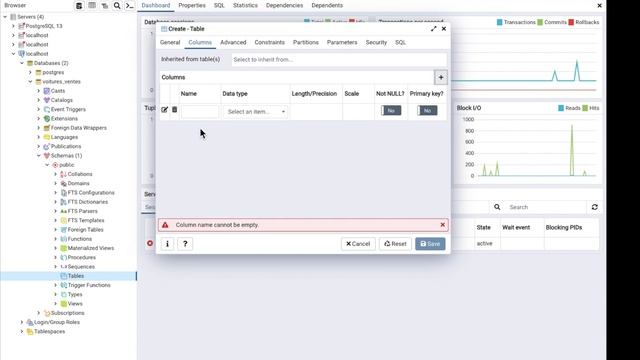Viewport: 640px width, 360px height.
Task: Collapse the Databases (2) node
Action: click(x=22, y=63)
